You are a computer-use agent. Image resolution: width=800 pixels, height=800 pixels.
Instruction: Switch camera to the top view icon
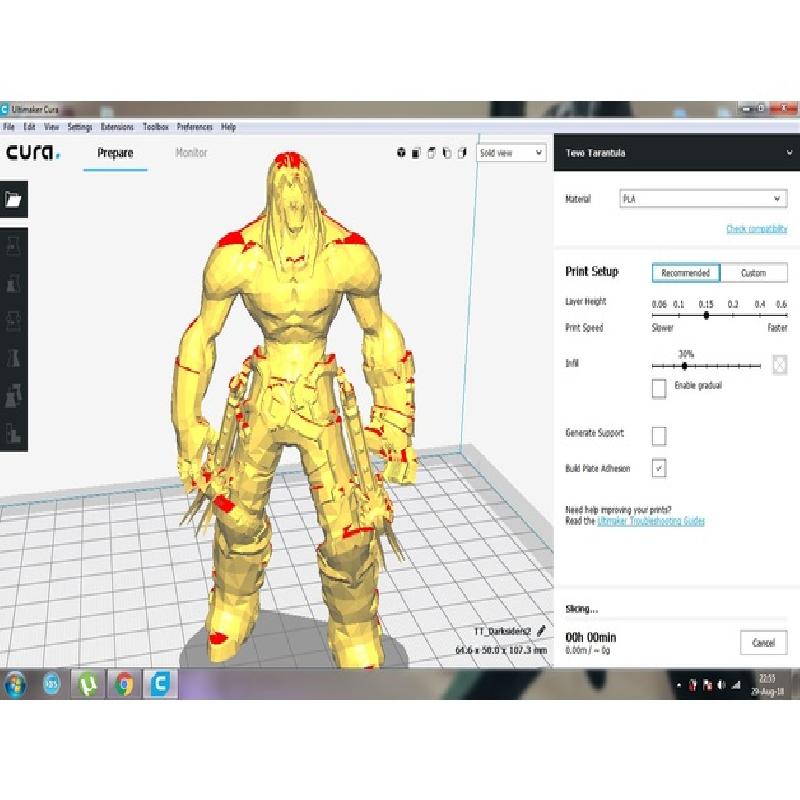pyautogui.click(x=432, y=153)
